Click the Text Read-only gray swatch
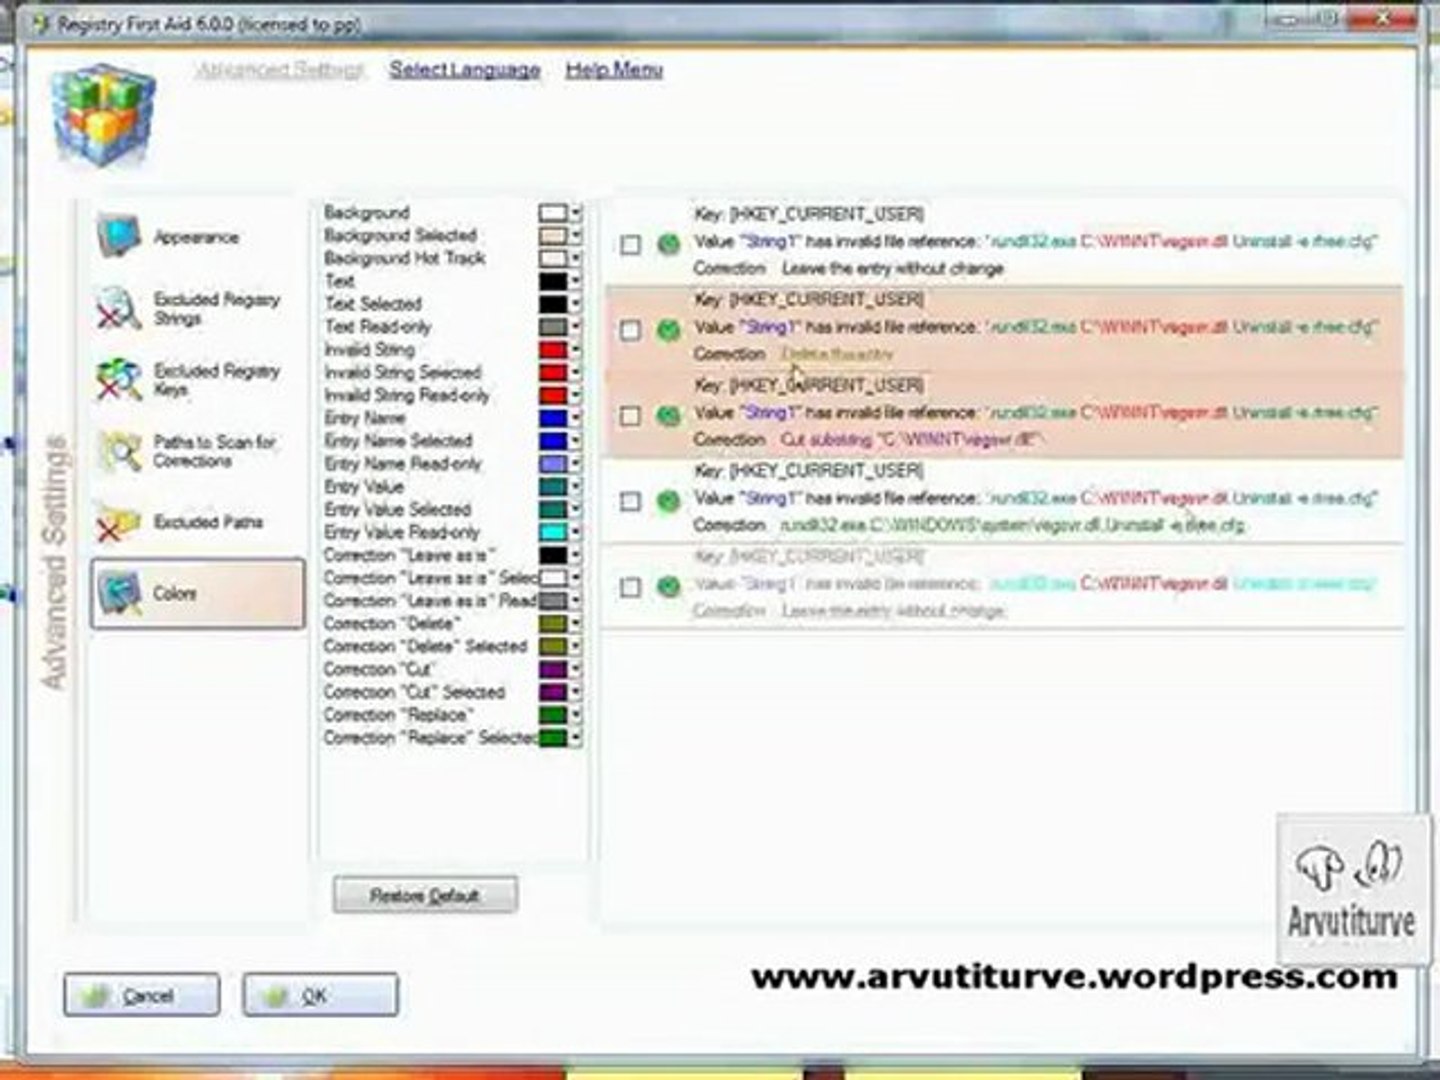Image resolution: width=1440 pixels, height=1080 pixels. 553,327
